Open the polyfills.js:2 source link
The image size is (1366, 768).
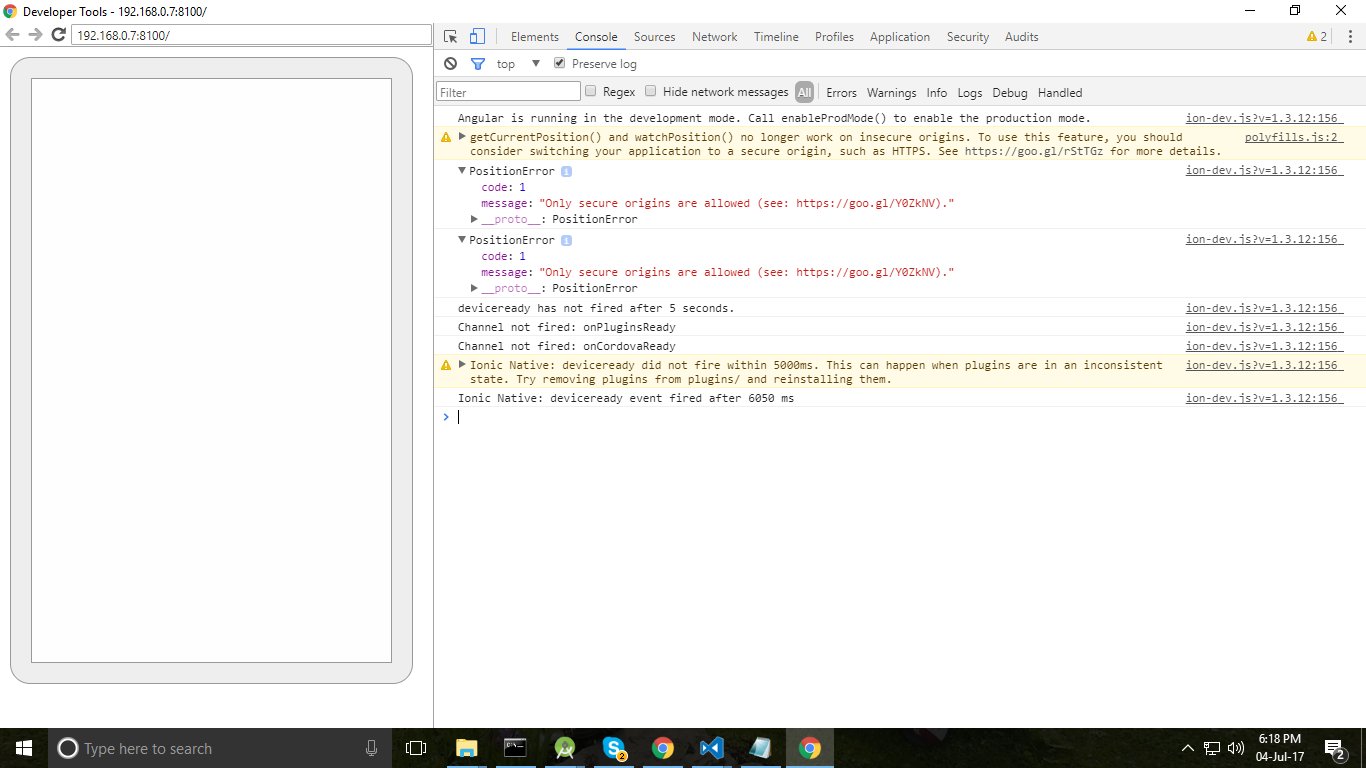[1293, 137]
